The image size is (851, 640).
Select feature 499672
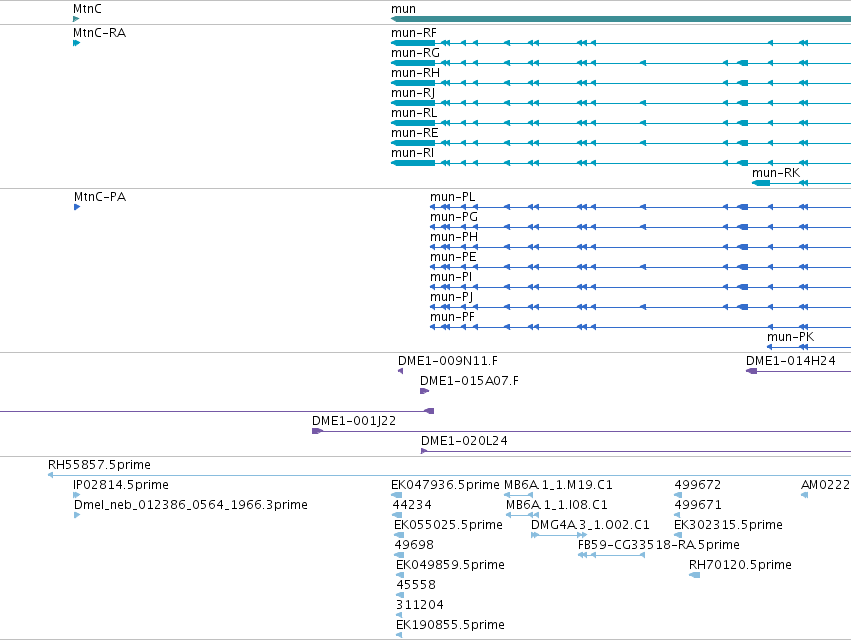tap(678, 495)
